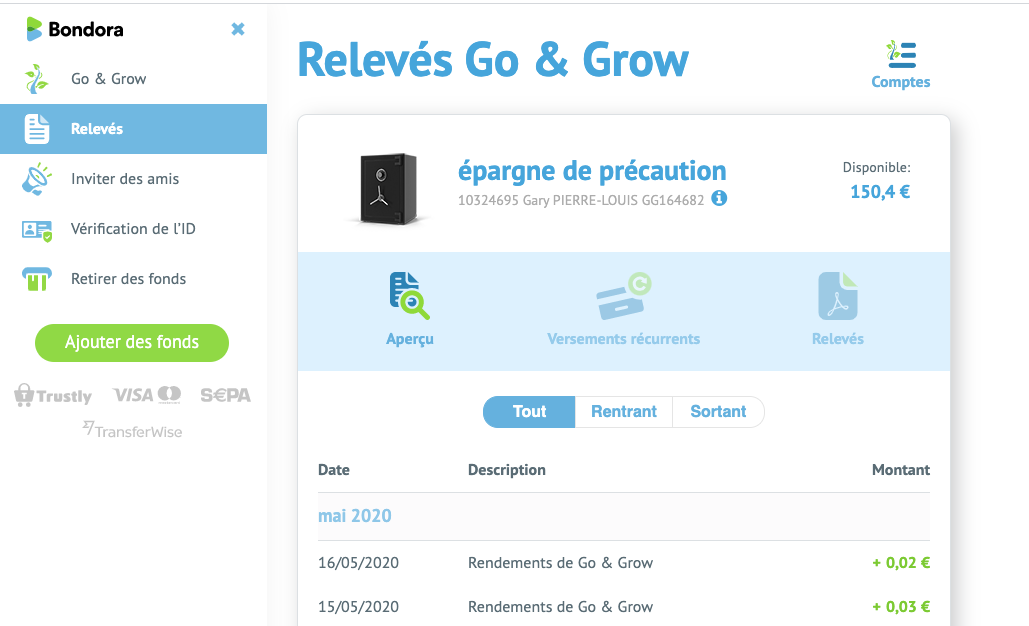Image resolution: width=1029 pixels, height=626 pixels.
Task: Click the Bondora logo
Action: [x=74, y=30]
